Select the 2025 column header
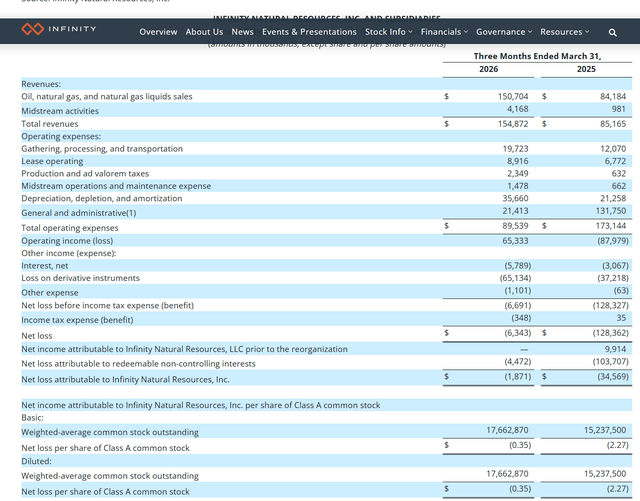The image size is (640, 501). click(x=586, y=69)
